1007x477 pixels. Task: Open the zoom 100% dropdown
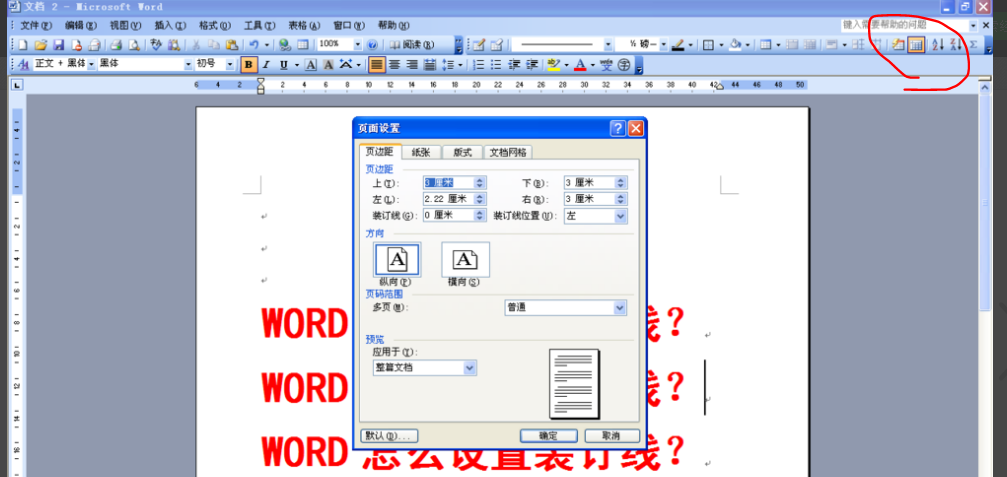point(358,44)
